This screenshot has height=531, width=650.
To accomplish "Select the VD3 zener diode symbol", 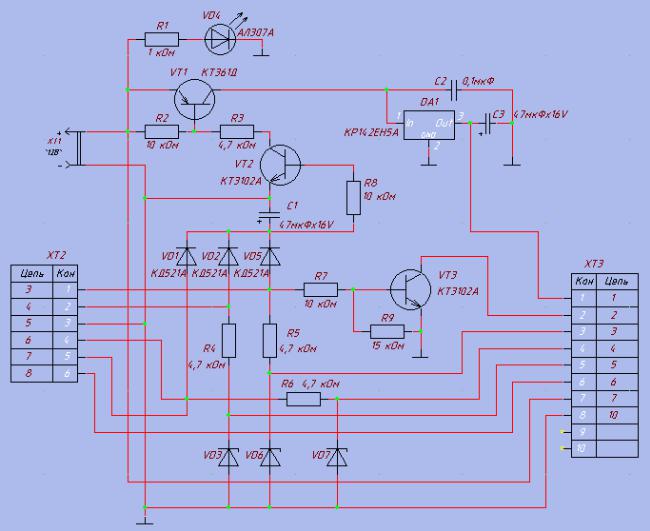I will point(228,457).
